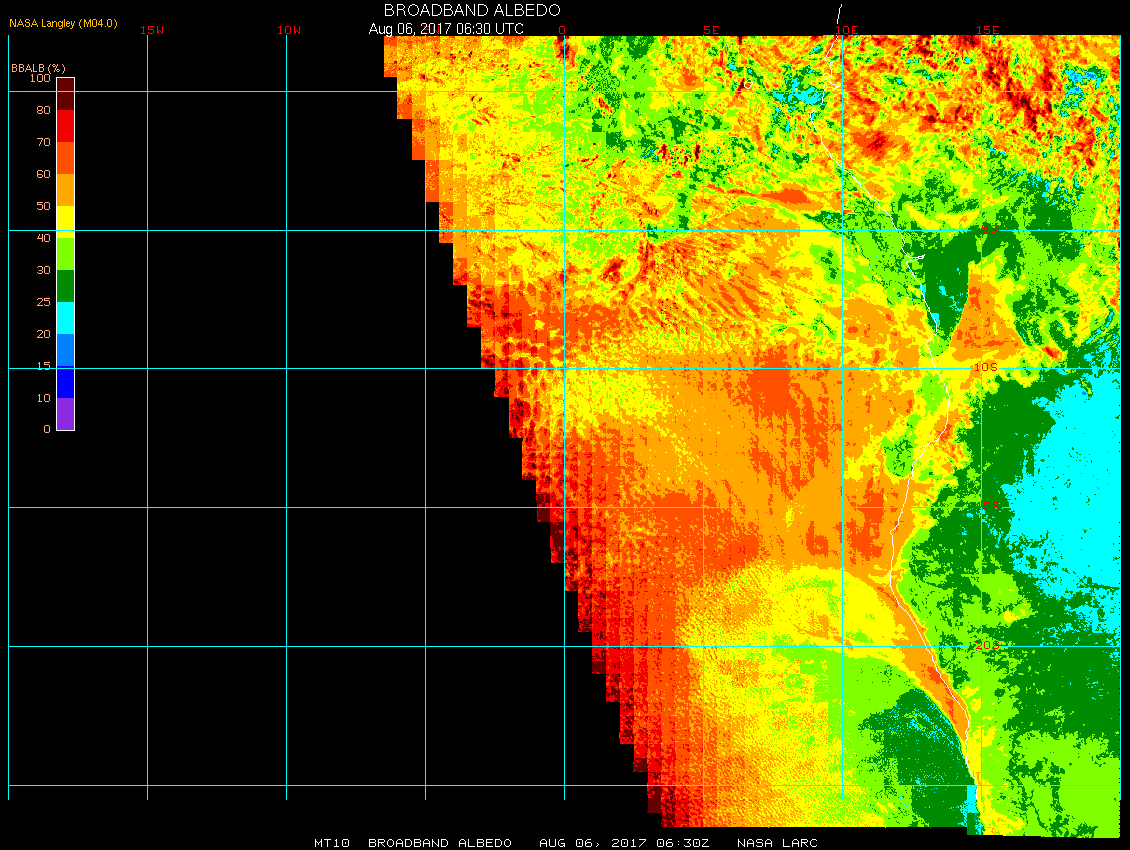
Task: Click the 'Aug 06, 2017 06:30 UTC' timestamp
Action: (446, 29)
